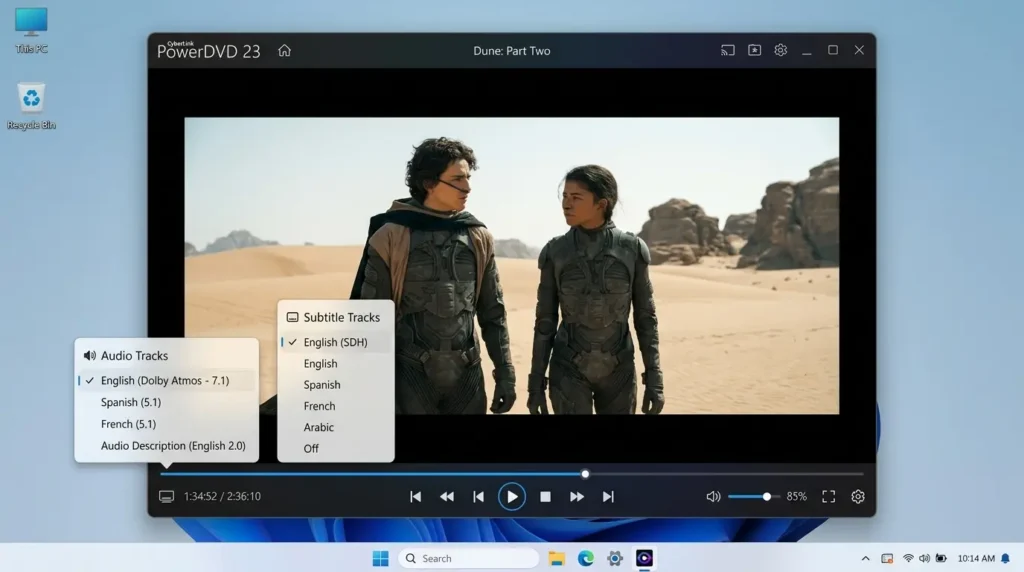The width and height of the screenshot is (1024, 572).
Task: Stop playback
Action: click(x=545, y=497)
